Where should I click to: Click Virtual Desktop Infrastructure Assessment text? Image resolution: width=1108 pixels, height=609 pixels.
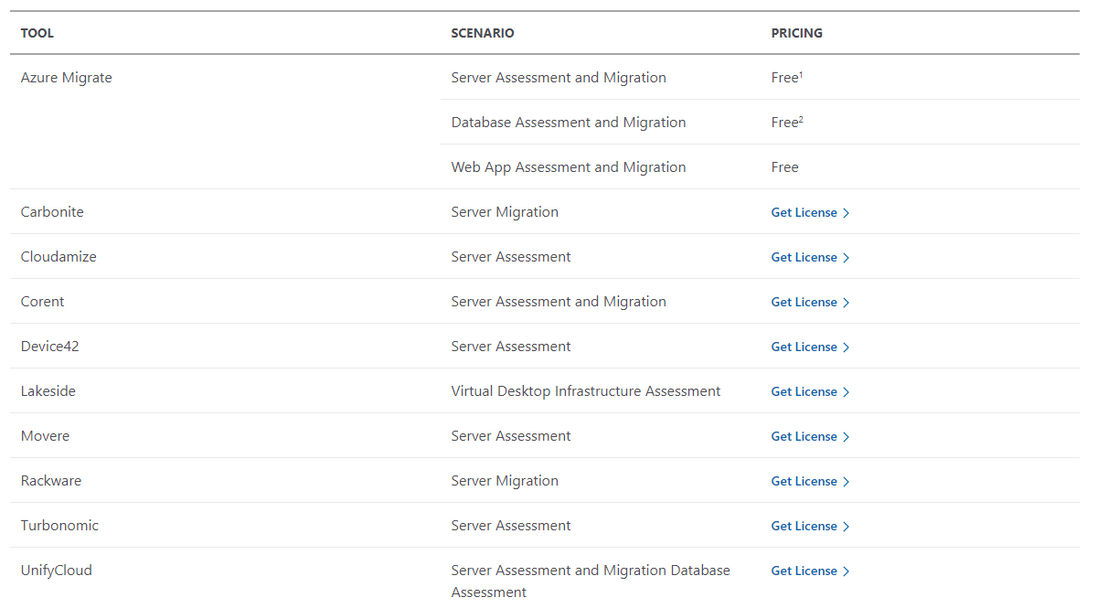(586, 391)
